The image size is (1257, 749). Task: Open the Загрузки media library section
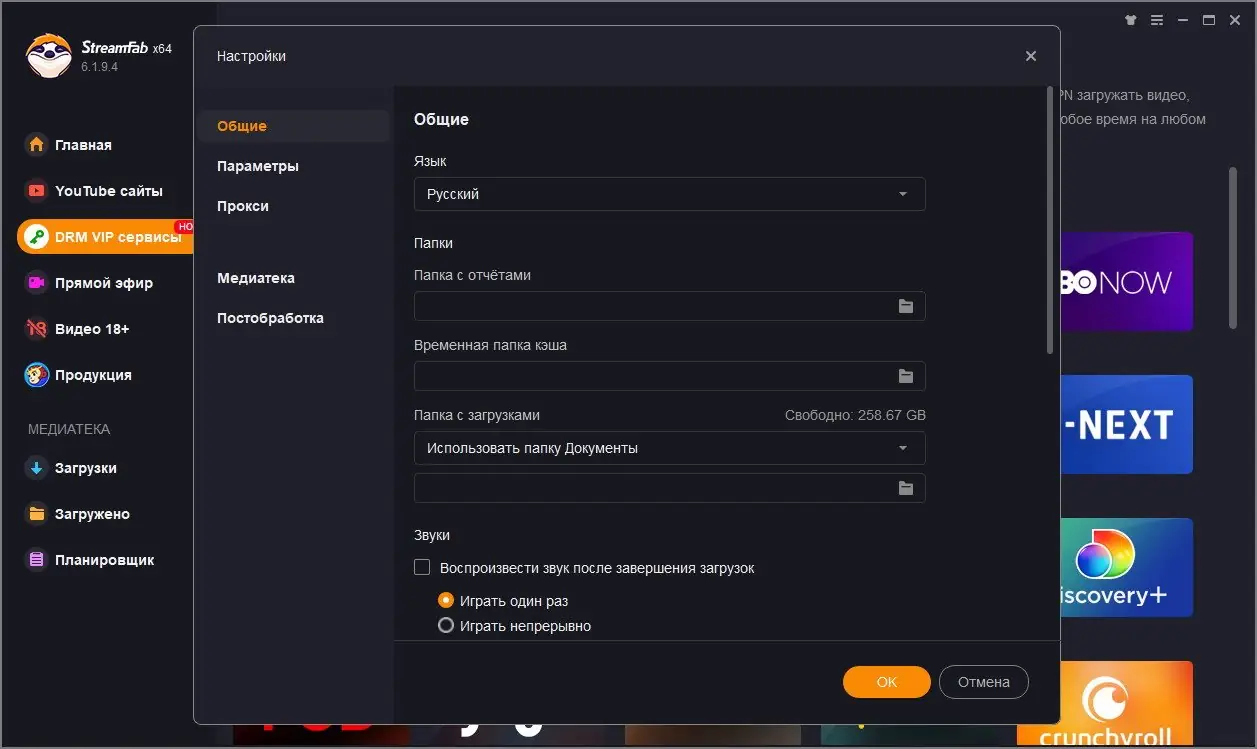pyautogui.click(x=83, y=467)
